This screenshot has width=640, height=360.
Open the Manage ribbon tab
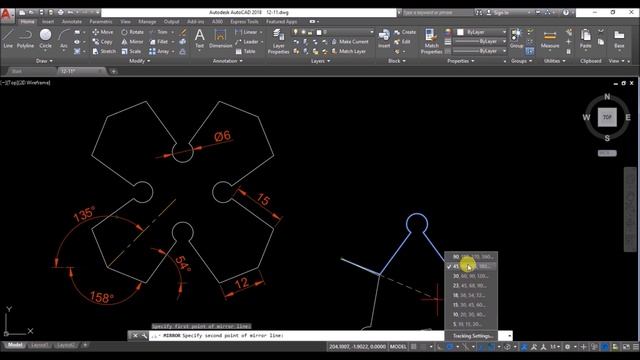click(x=147, y=22)
